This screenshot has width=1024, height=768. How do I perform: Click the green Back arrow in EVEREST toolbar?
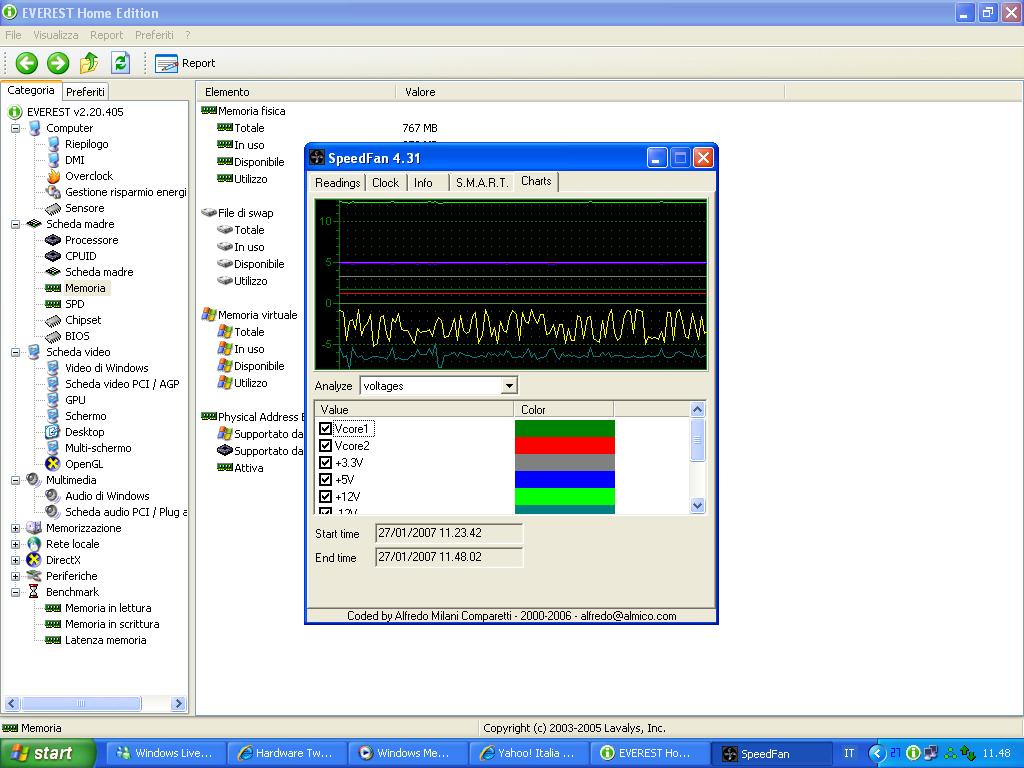coord(27,63)
